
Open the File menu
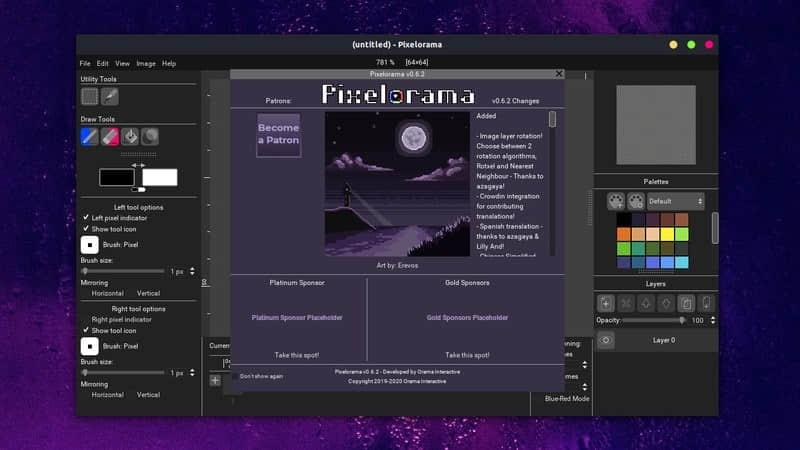pos(85,63)
